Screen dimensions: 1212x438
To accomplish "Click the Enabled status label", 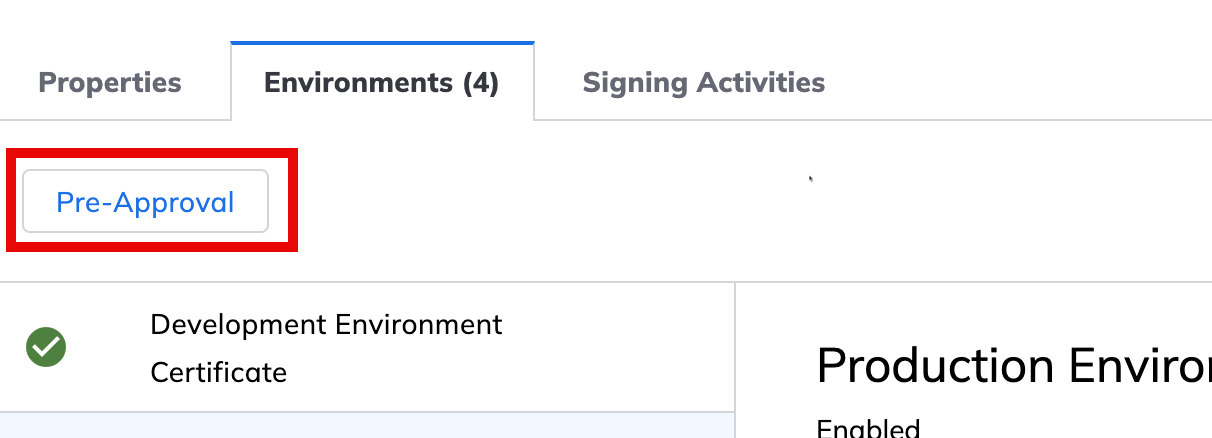I will pyautogui.click(x=868, y=429).
